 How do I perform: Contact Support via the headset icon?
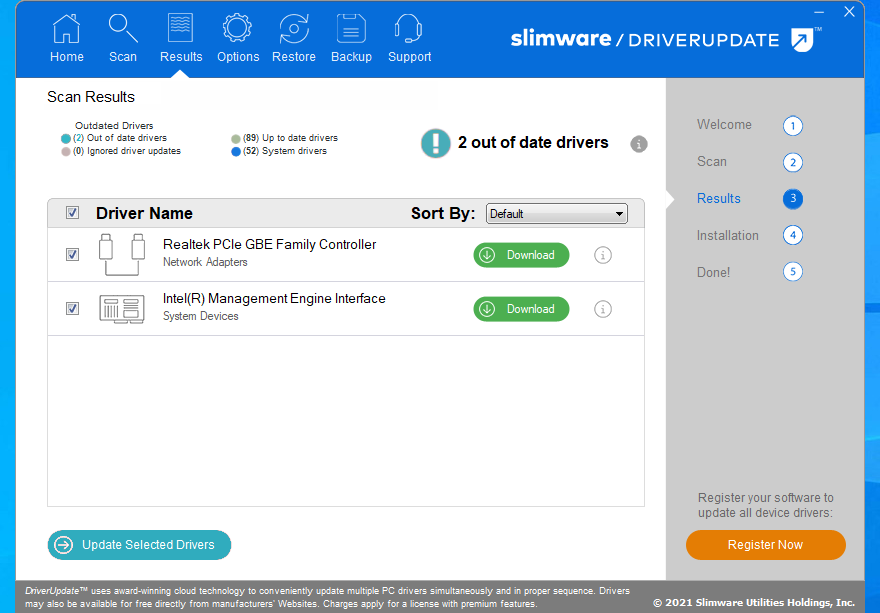[409, 38]
